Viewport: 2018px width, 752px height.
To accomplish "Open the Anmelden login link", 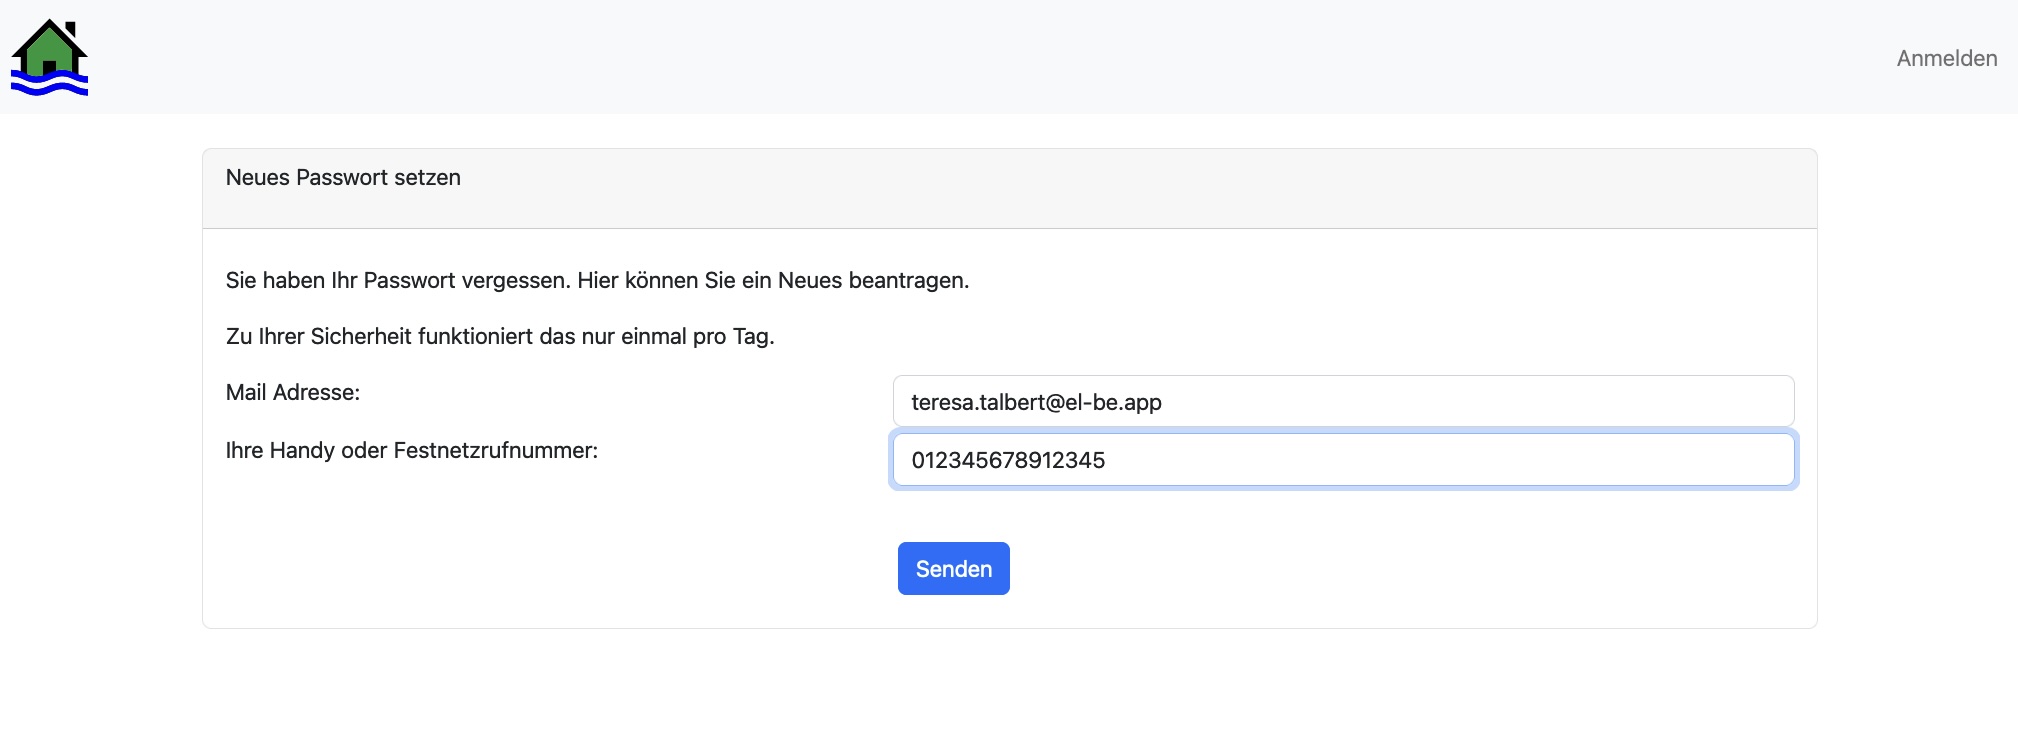I will click(1946, 58).
